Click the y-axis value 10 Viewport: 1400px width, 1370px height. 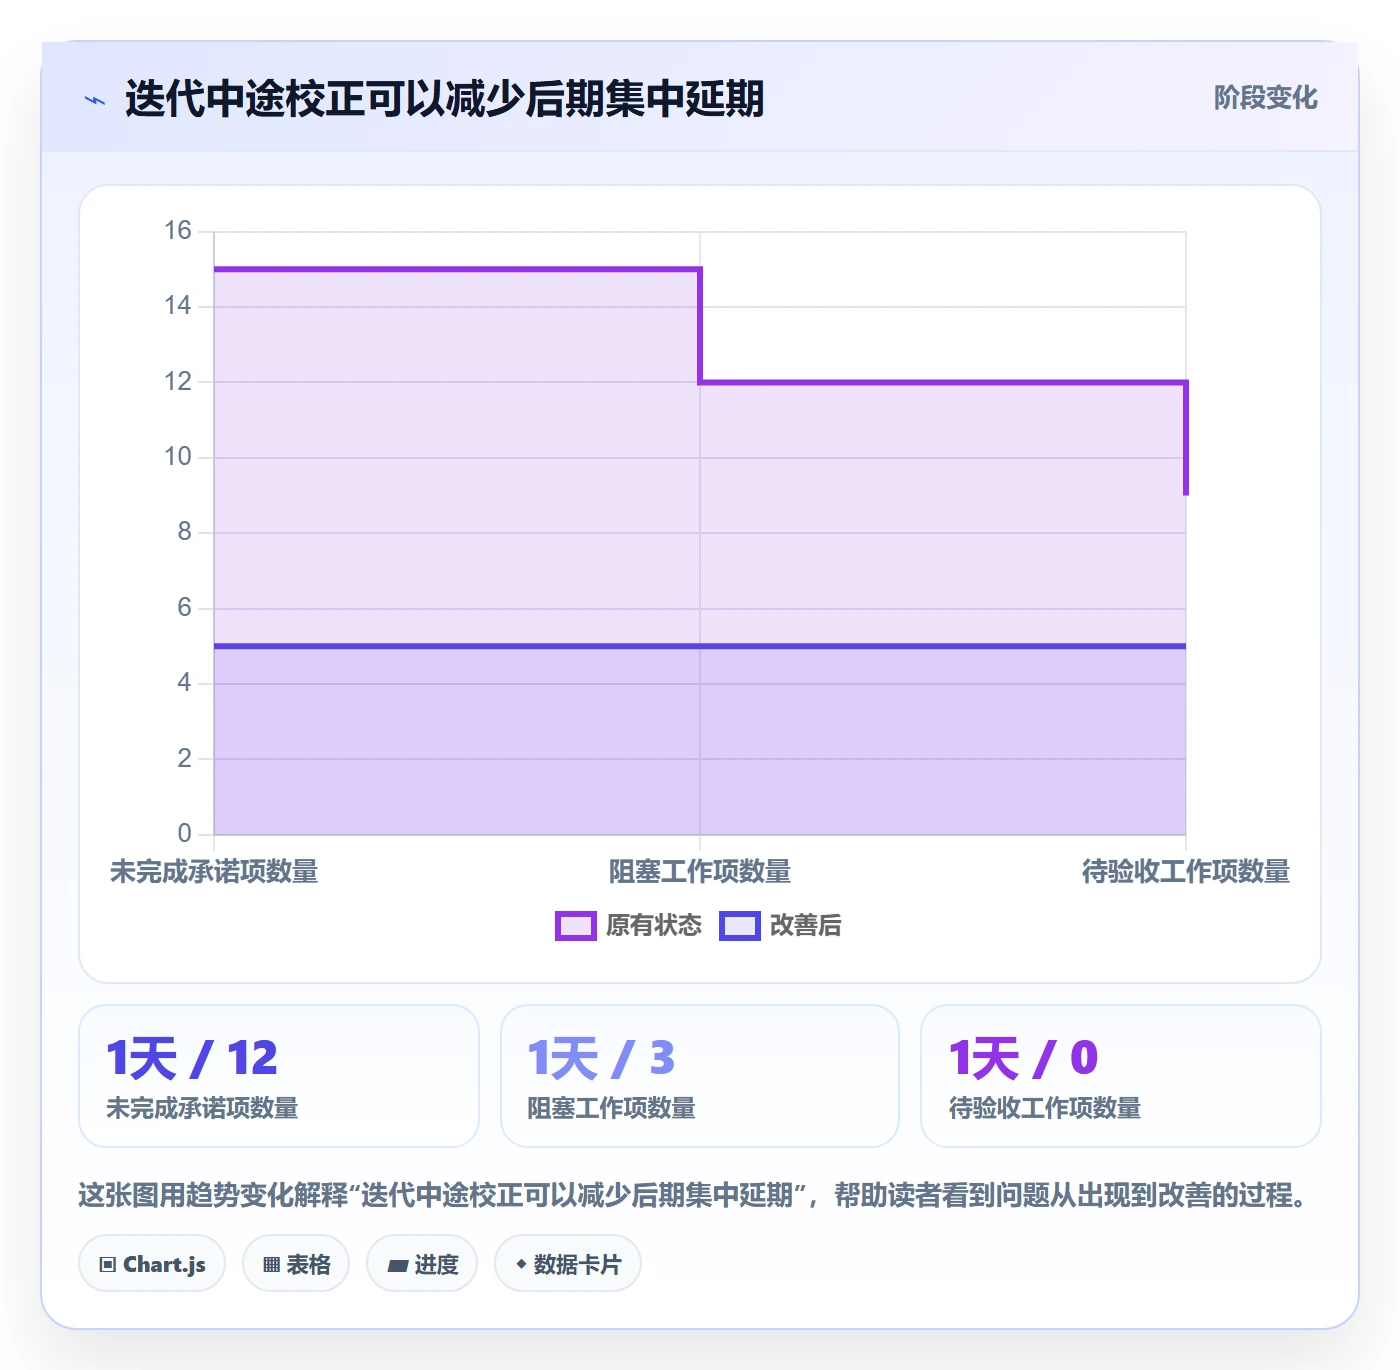click(178, 457)
